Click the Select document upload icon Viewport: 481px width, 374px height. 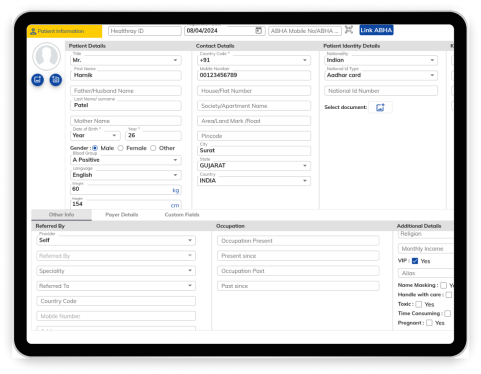pos(380,107)
